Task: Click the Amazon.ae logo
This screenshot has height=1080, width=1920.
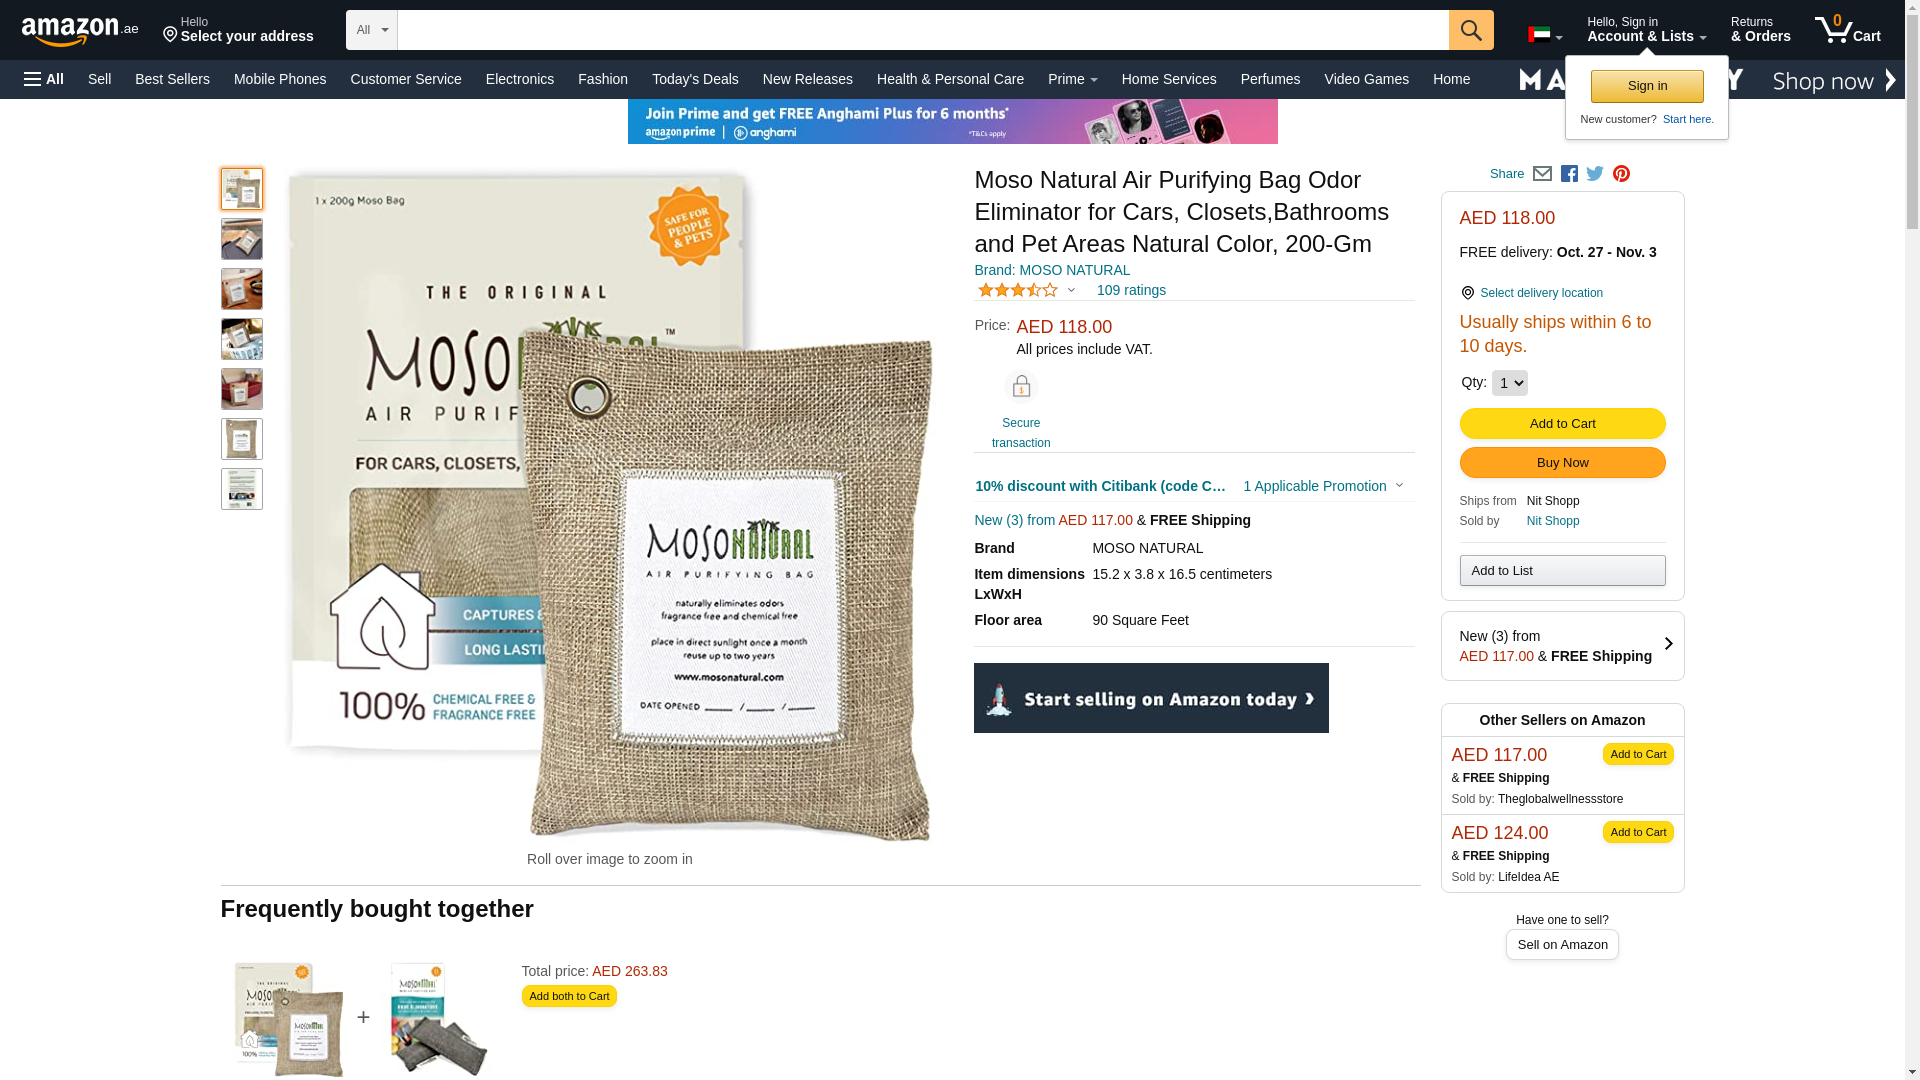Action: pyautogui.click(x=80, y=30)
